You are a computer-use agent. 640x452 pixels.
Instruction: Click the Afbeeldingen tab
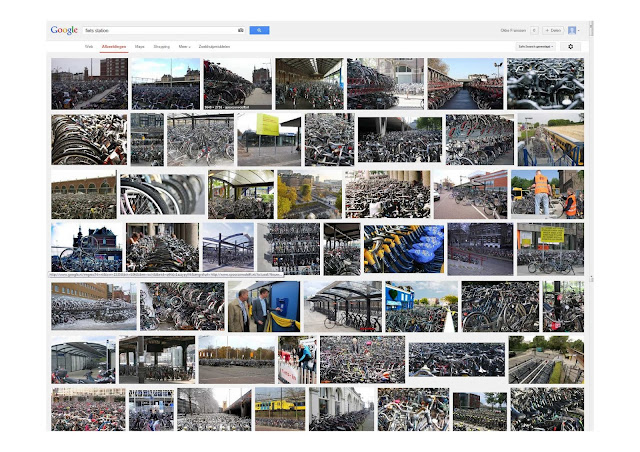114,47
